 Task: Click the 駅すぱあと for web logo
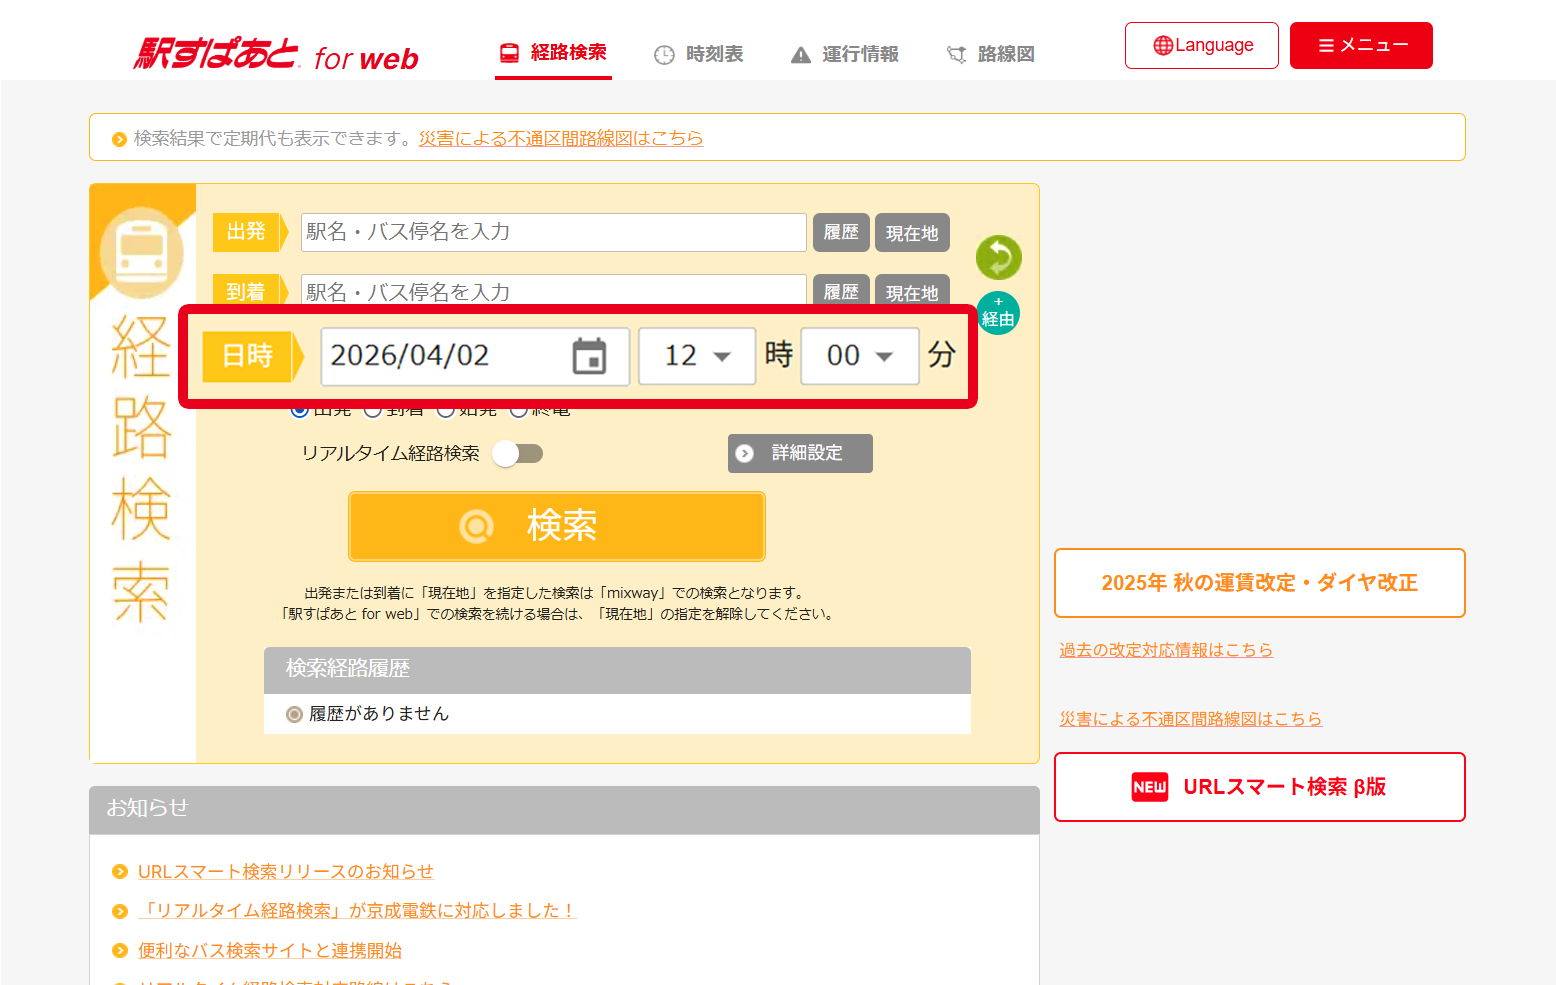276,54
